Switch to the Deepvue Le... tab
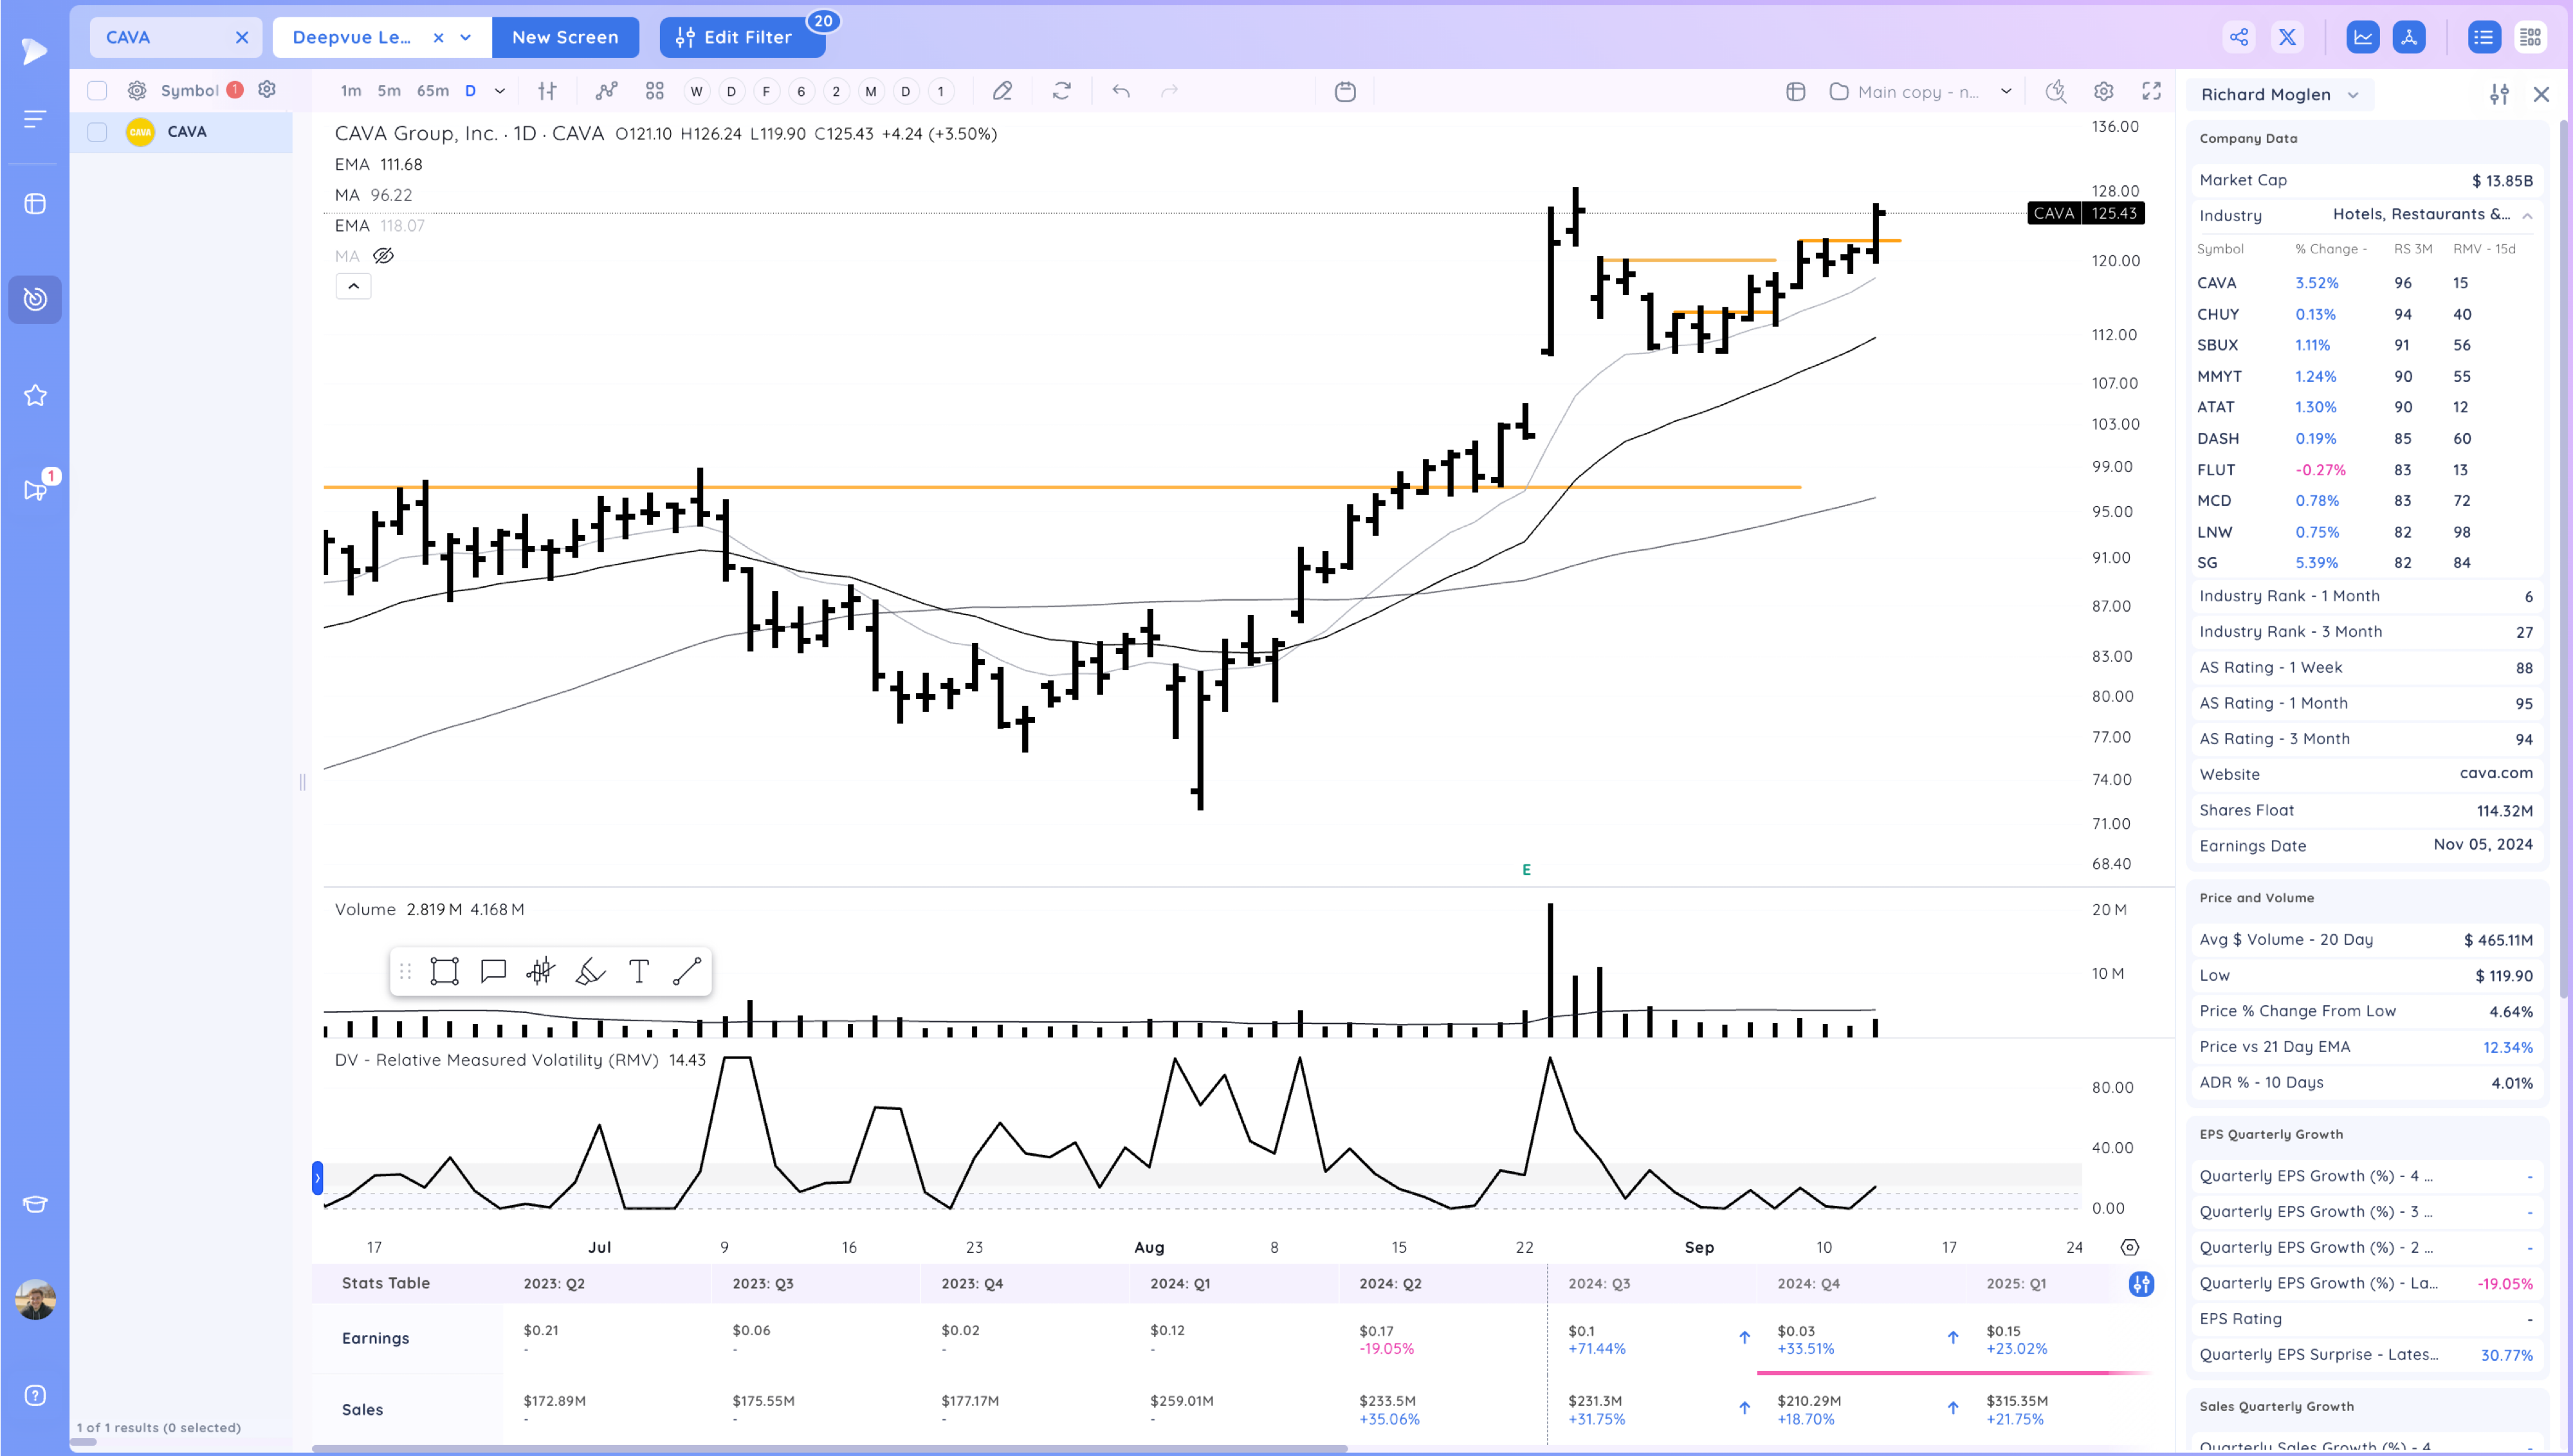 (352, 37)
